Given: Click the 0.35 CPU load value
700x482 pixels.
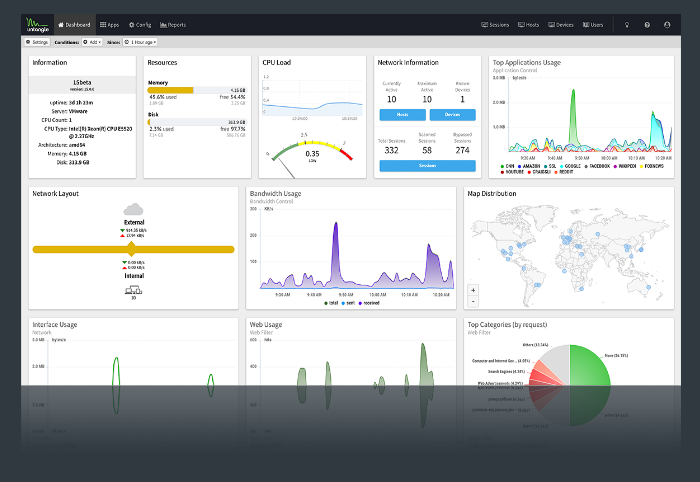Looking at the screenshot, I should pos(312,154).
